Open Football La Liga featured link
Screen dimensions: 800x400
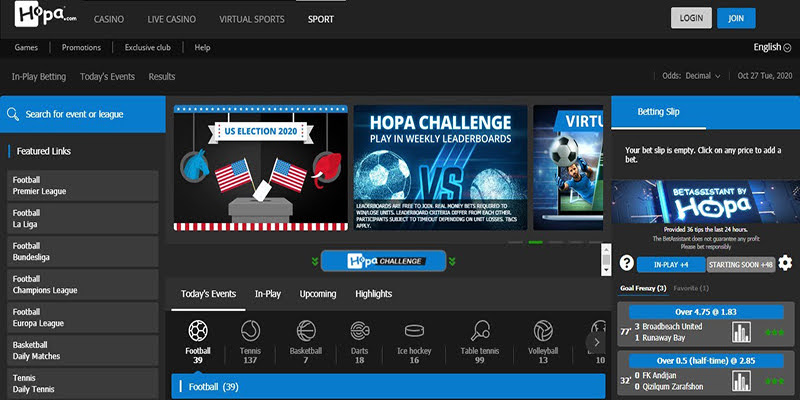(x=83, y=218)
